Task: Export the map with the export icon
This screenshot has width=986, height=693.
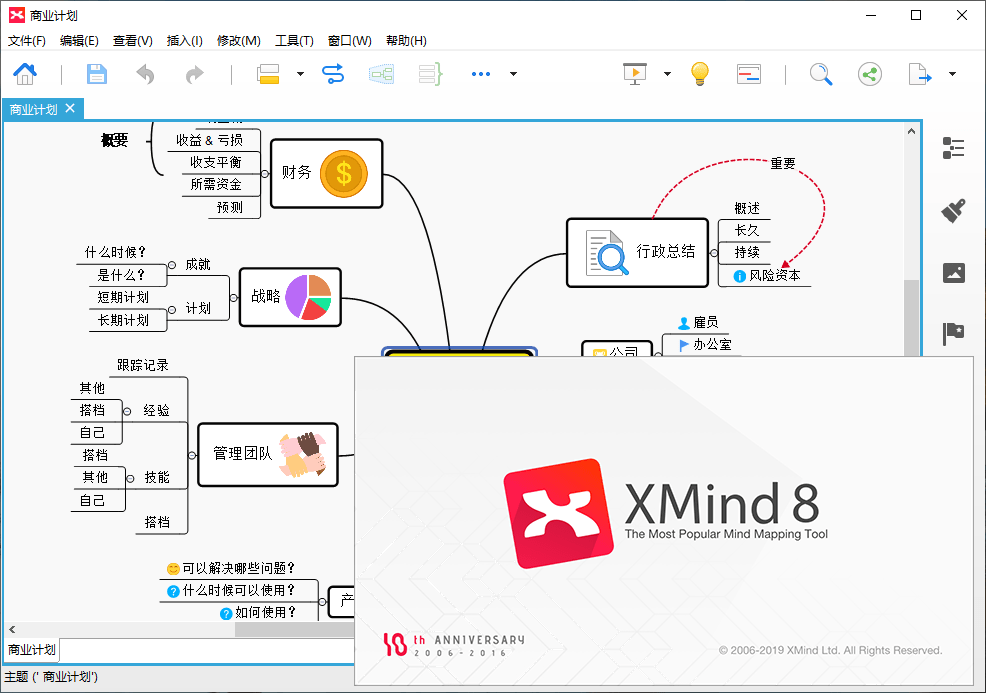Action: 920,74
